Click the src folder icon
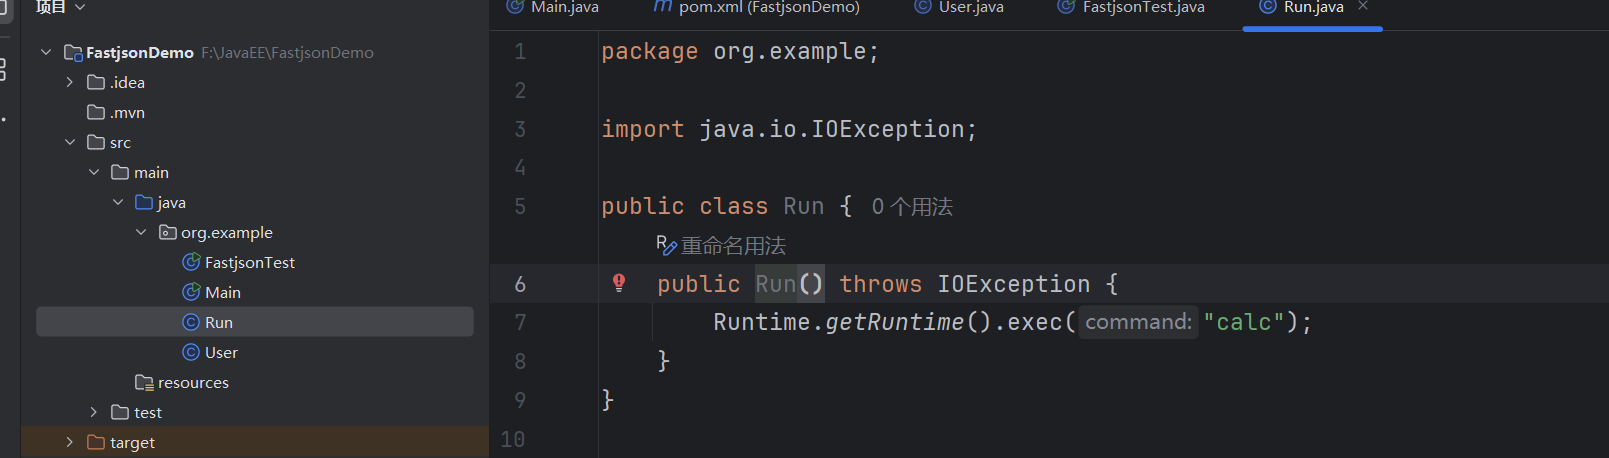 point(96,142)
